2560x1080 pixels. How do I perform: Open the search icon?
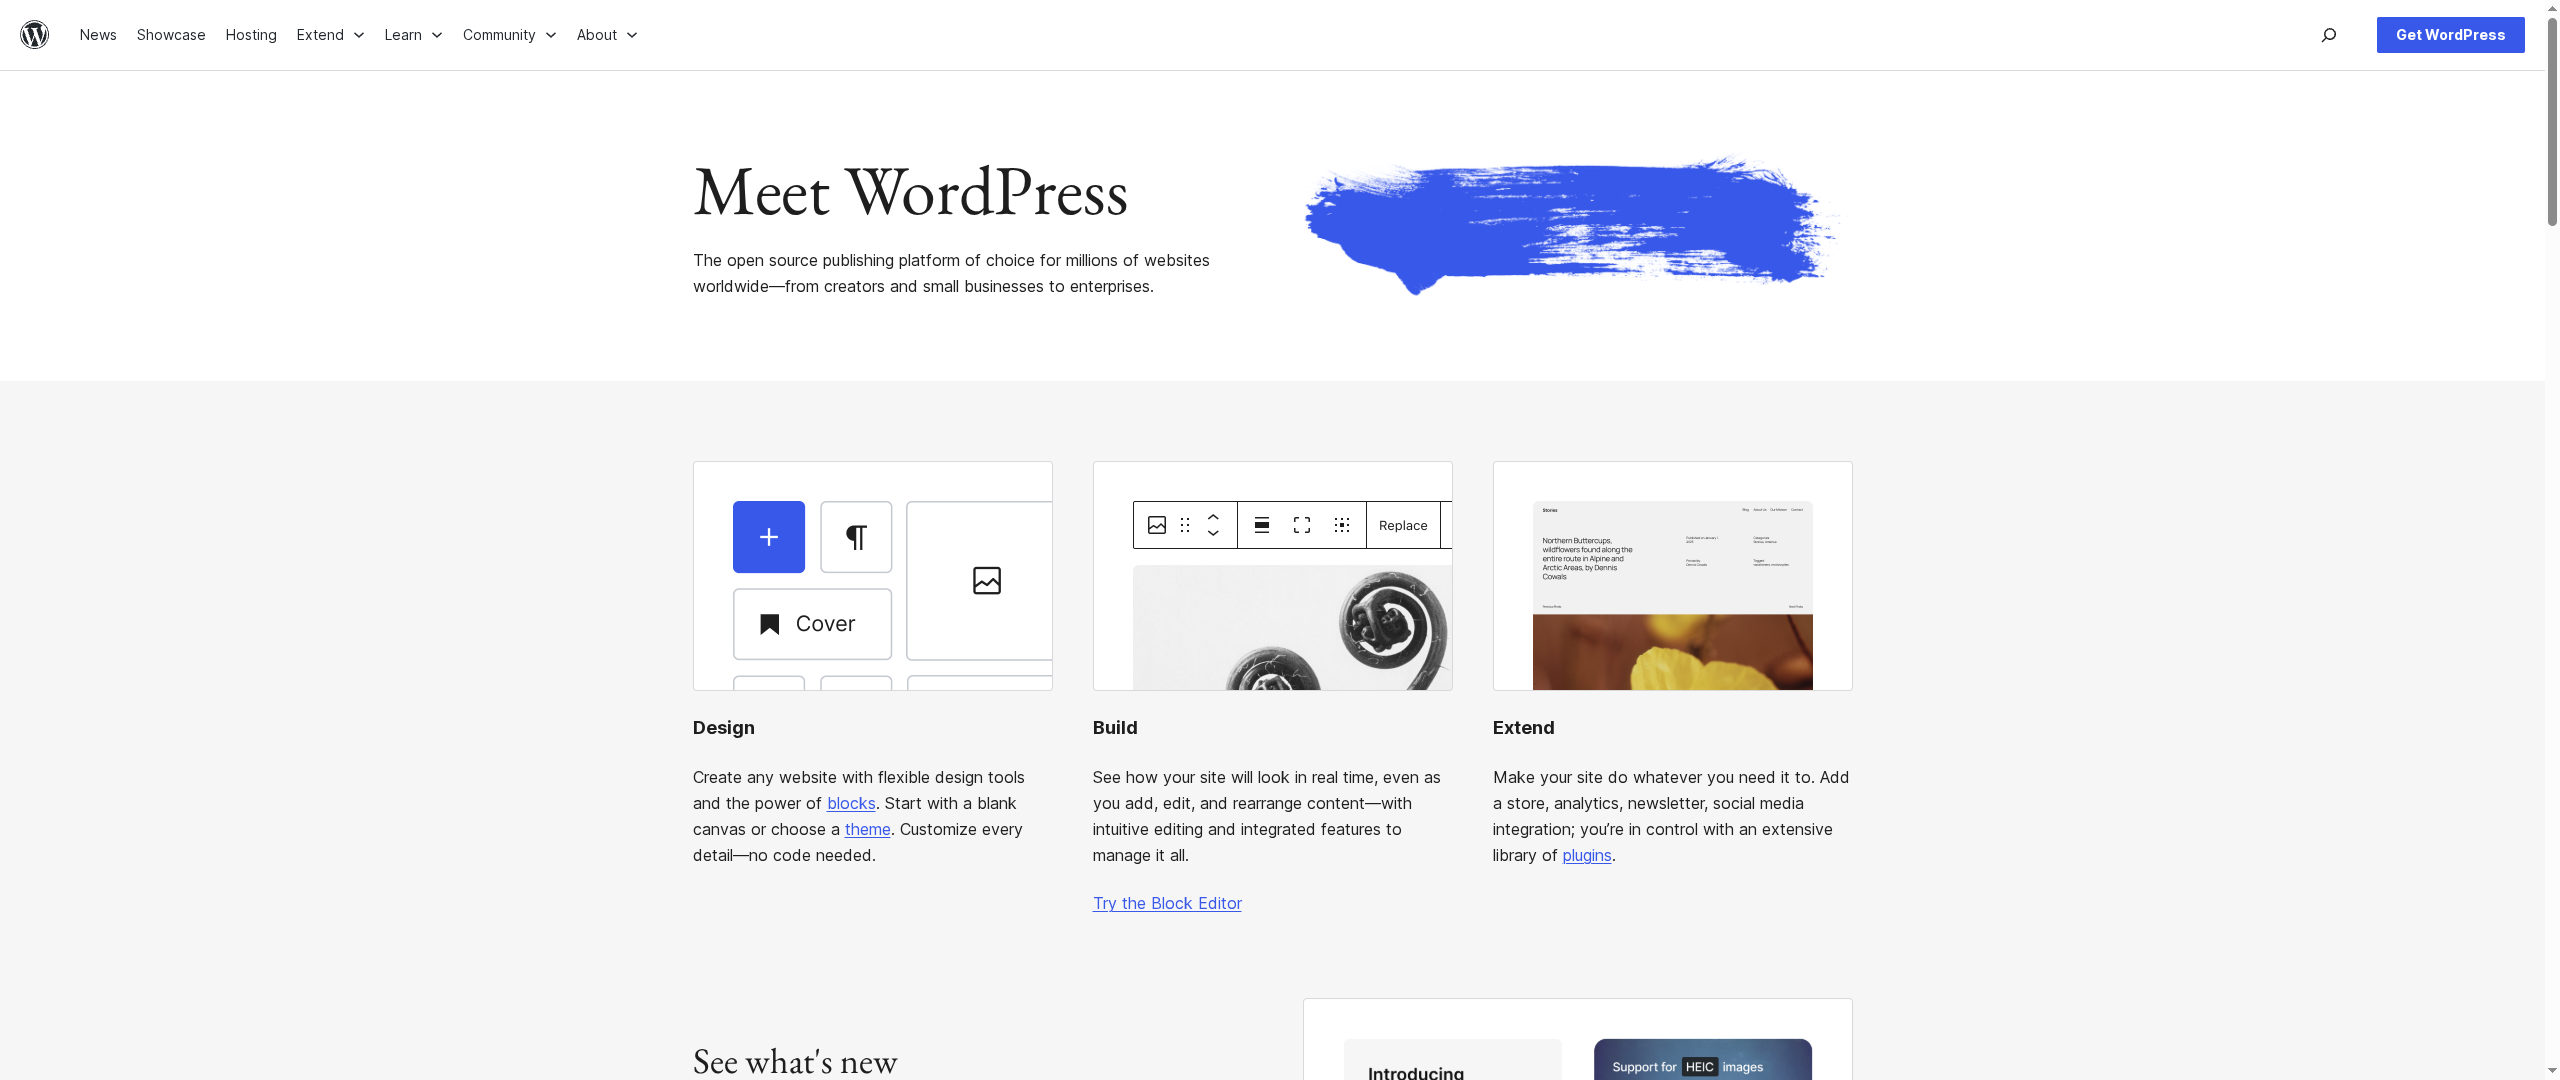pos(2329,35)
